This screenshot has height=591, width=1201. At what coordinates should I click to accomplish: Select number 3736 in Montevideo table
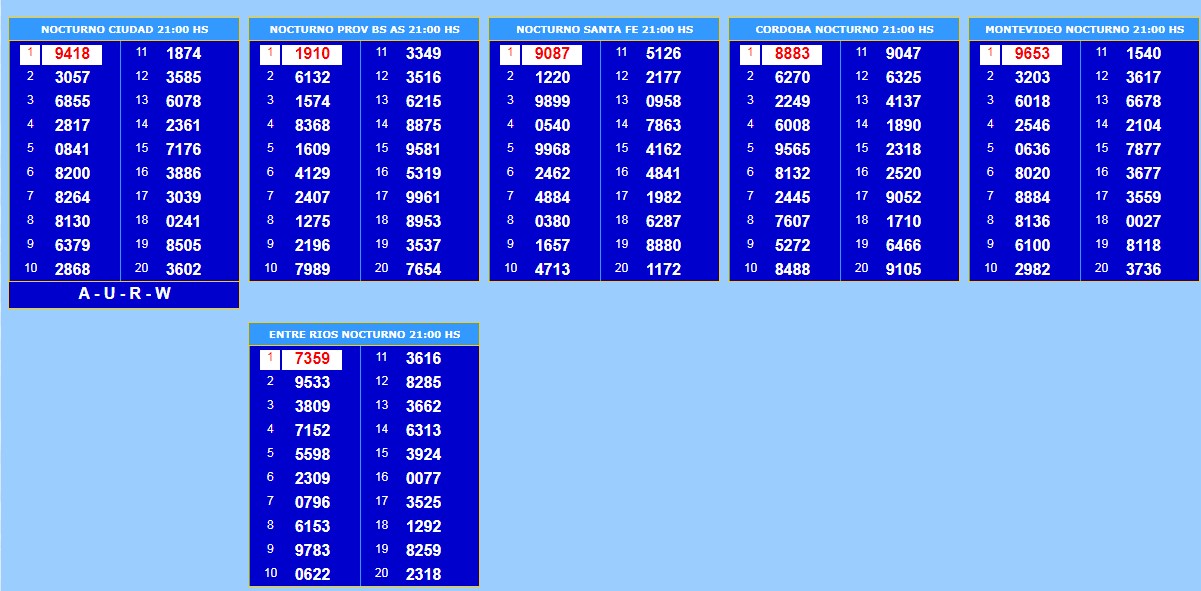coord(1143,269)
